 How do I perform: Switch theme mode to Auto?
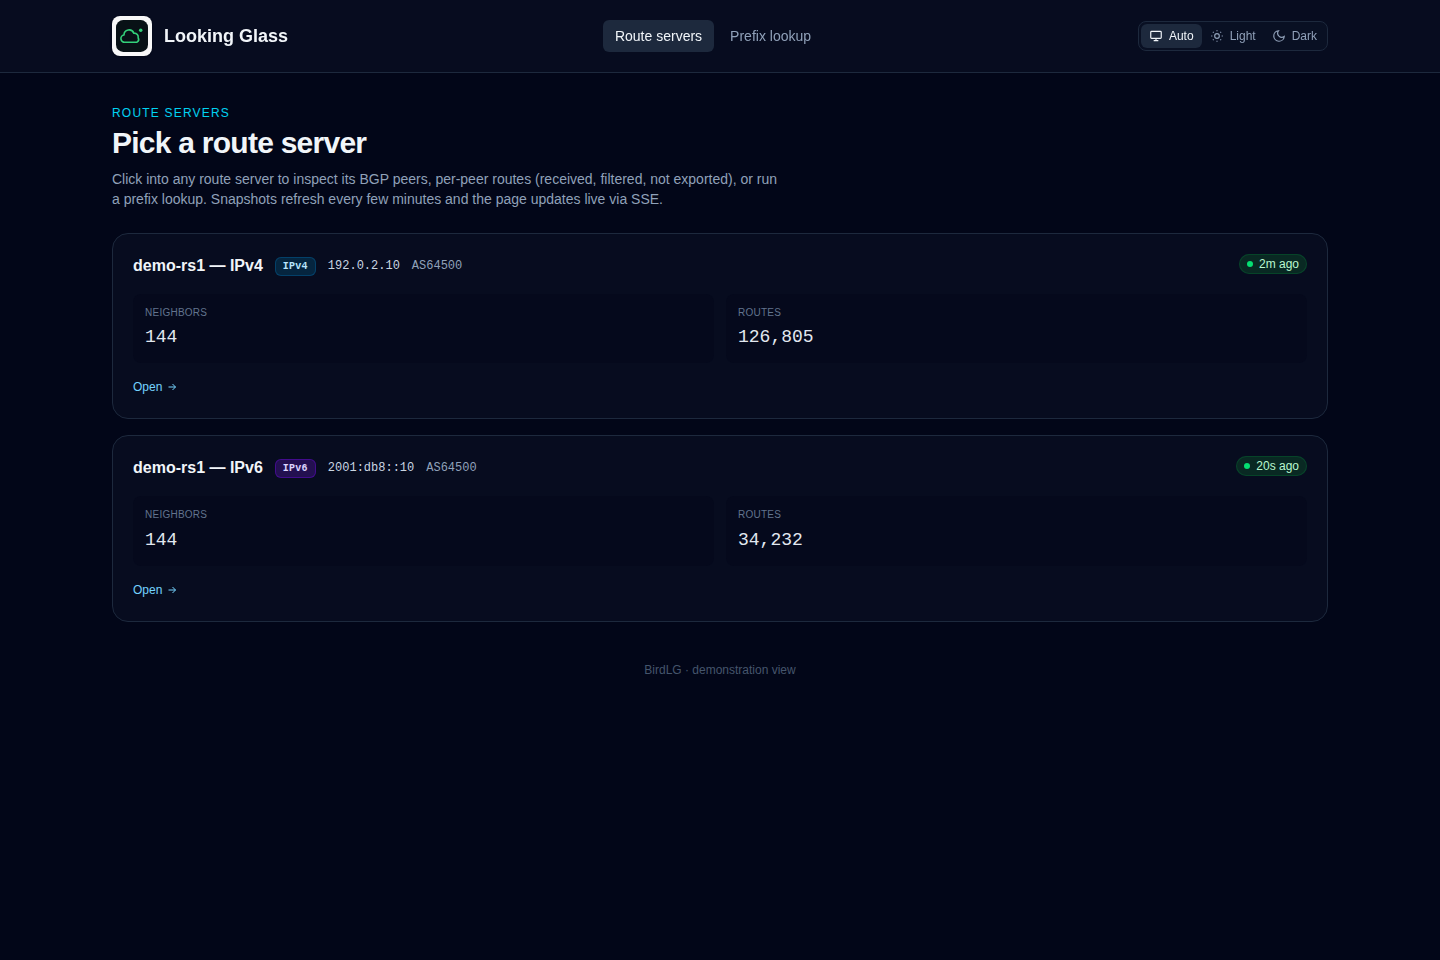pos(1172,36)
